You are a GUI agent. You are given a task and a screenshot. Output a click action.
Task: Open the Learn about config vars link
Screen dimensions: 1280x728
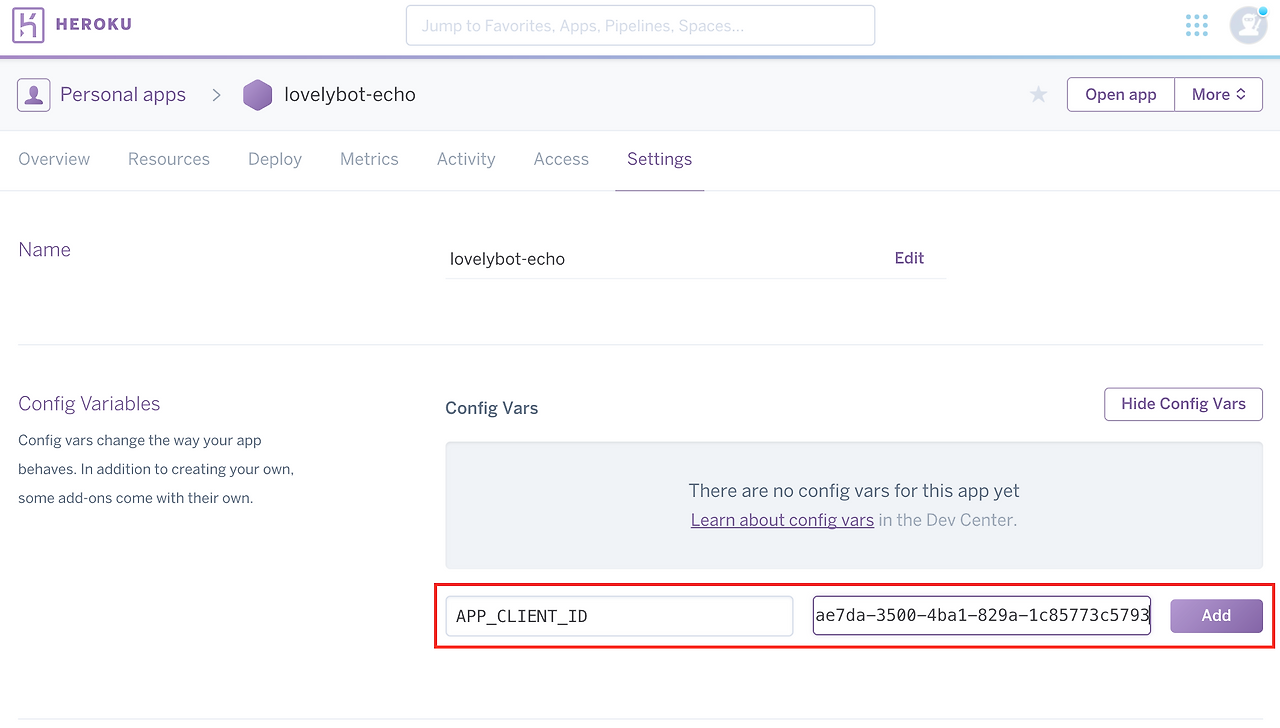[782, 520]
